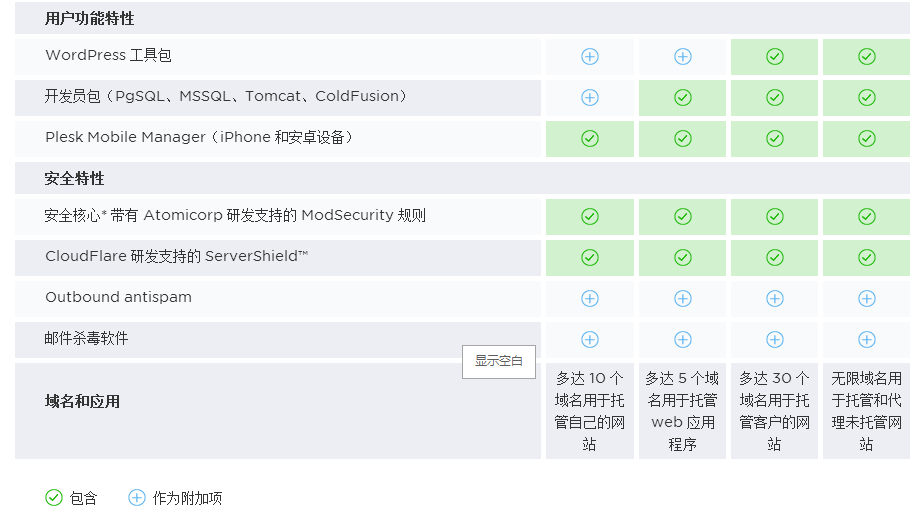Click the 多达 10 个域名 description cell
Image resolution: width=916 pixels, height=513 pixels.
click(x=589, y=411)
